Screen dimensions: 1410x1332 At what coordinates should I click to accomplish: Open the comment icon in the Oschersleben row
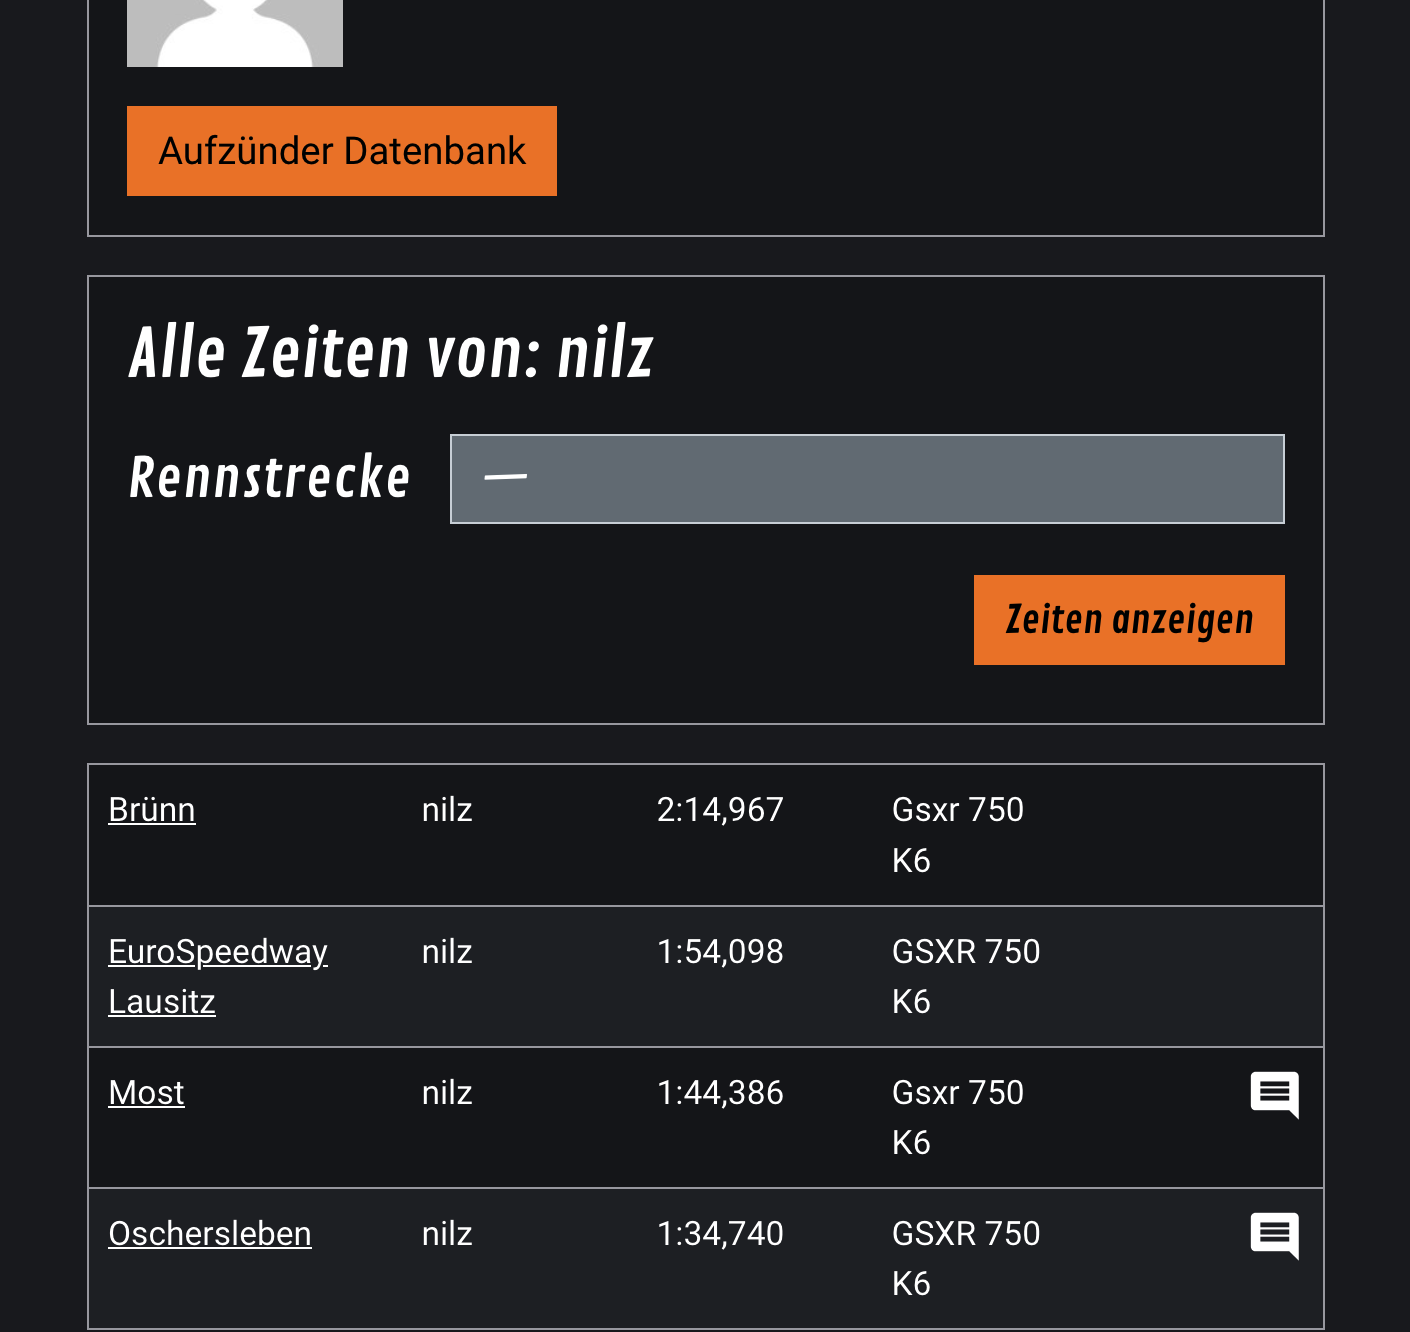tap(1274, 1235)
